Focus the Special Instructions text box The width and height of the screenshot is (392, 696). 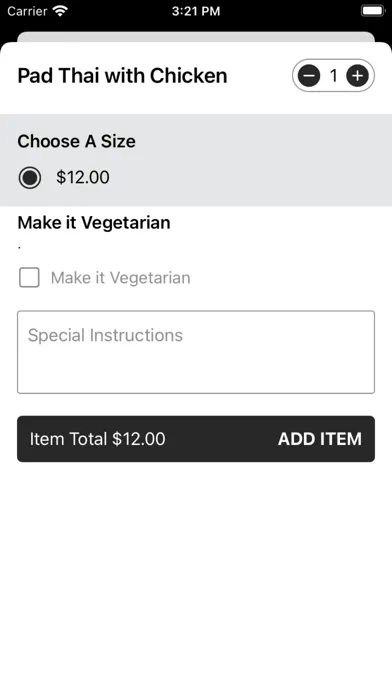click(196, 352)
